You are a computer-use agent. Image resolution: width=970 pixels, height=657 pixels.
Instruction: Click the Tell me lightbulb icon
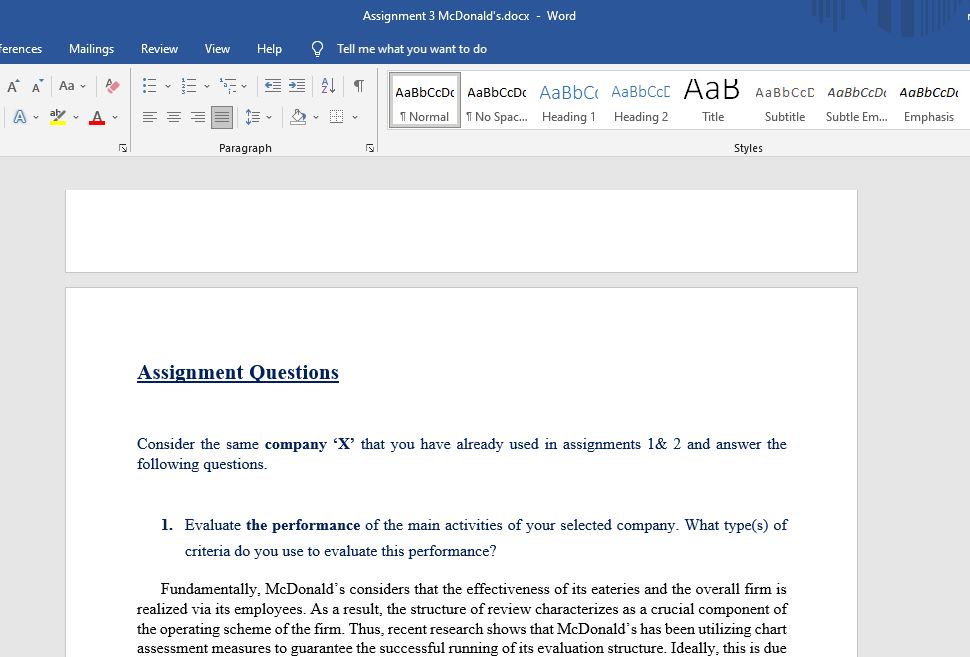(317, 49)
